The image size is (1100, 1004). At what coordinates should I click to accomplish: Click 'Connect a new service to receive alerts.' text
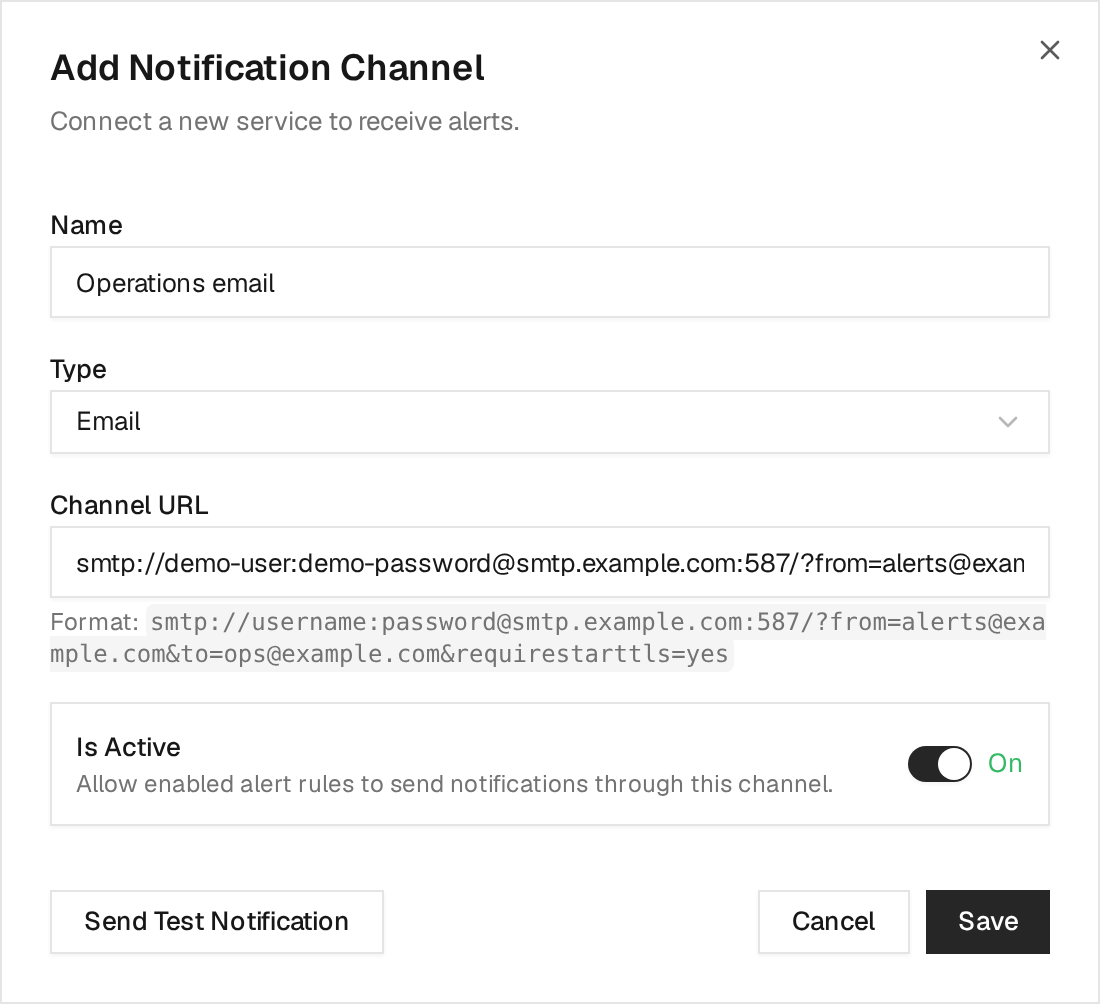[x=285, y=121]
